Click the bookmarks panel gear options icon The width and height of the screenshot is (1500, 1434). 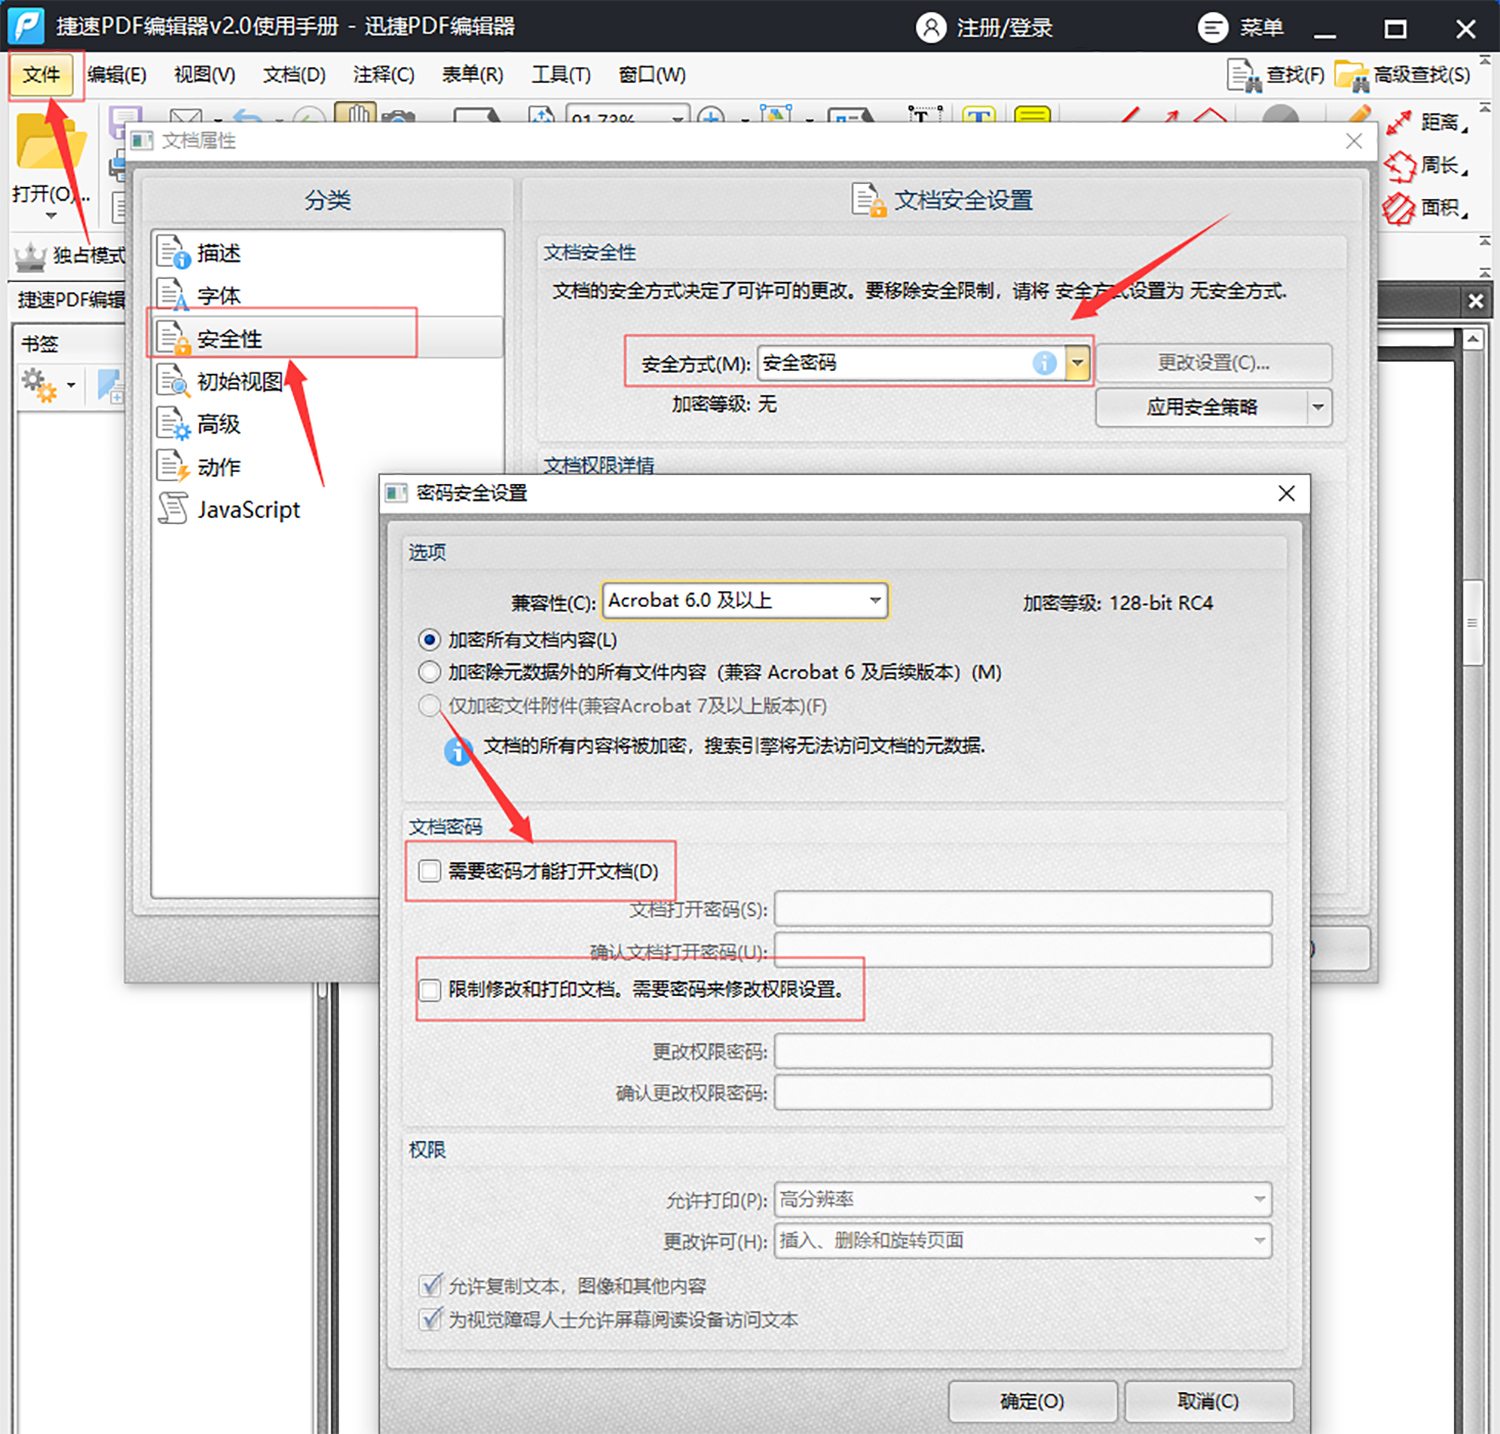tap(39, 385)
